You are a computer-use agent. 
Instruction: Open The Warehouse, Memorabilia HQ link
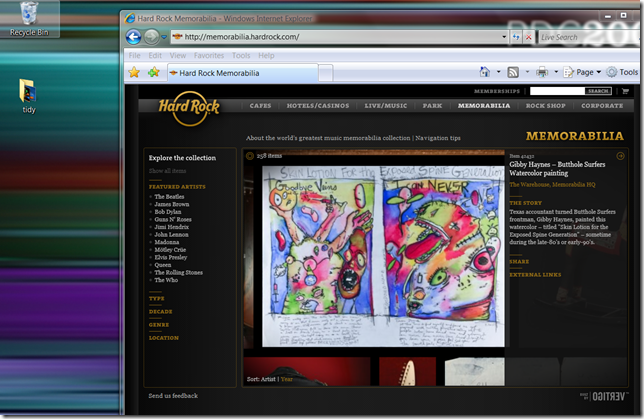(552, 185)
